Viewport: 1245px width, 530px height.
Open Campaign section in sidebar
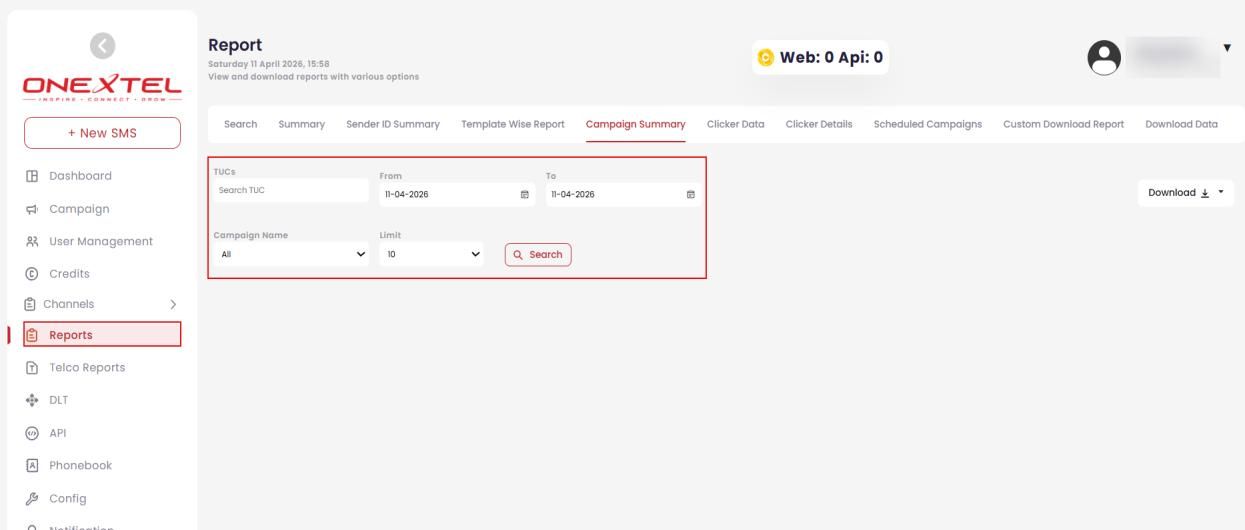point(79,209)
